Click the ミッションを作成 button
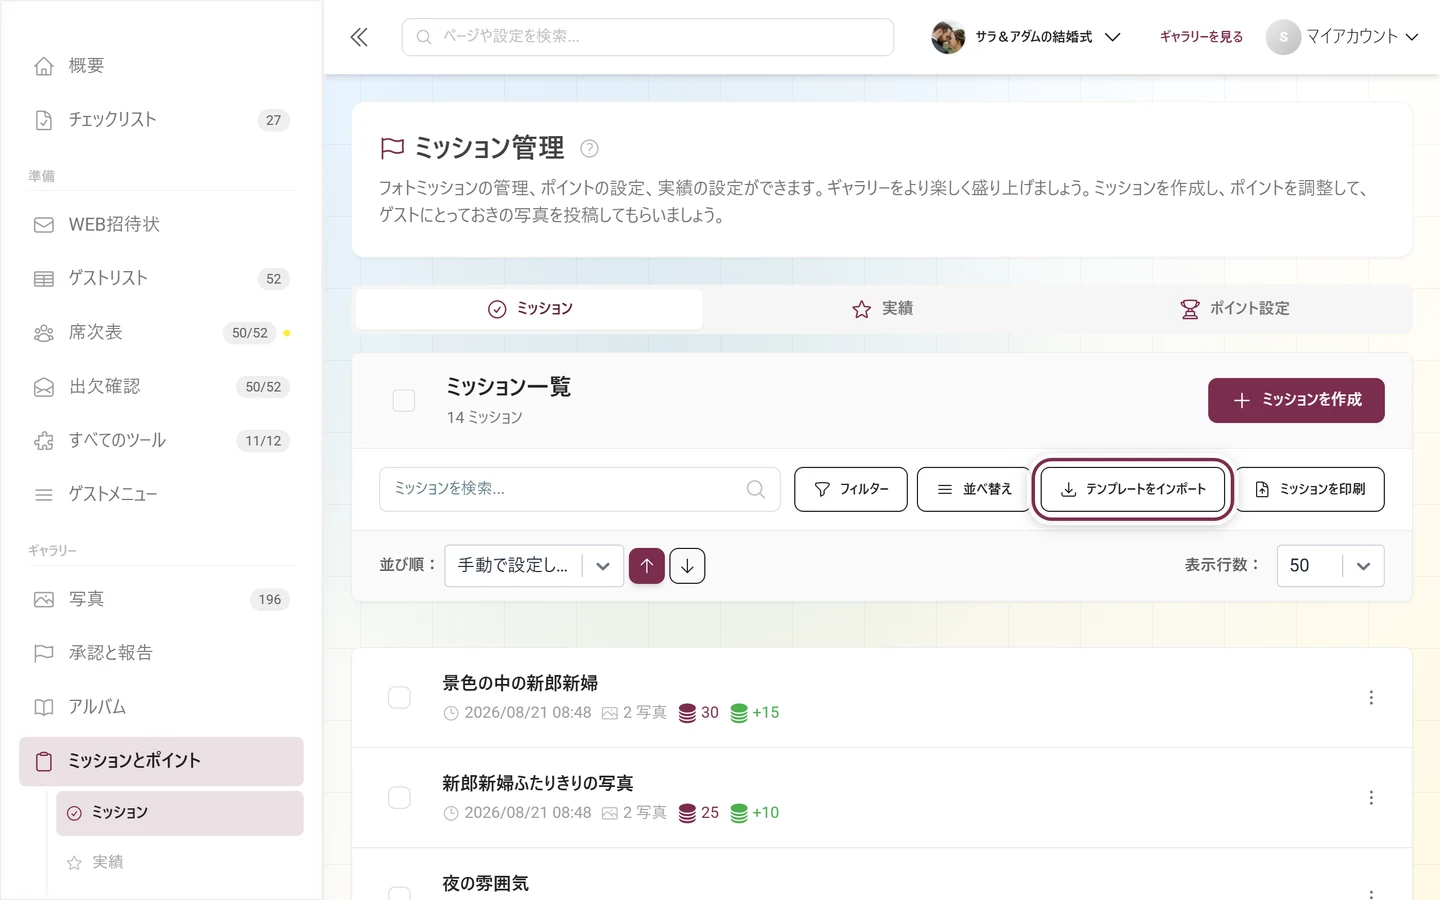Viewport: 1440px width, 900px height. [x=1296, y=400]
